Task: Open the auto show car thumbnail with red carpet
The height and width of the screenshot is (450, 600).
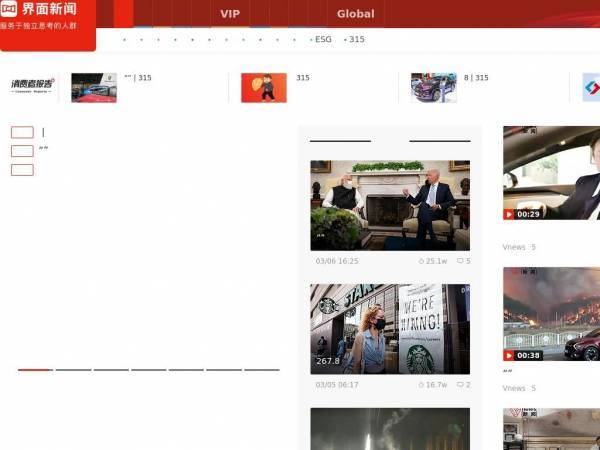Action: 94,88
